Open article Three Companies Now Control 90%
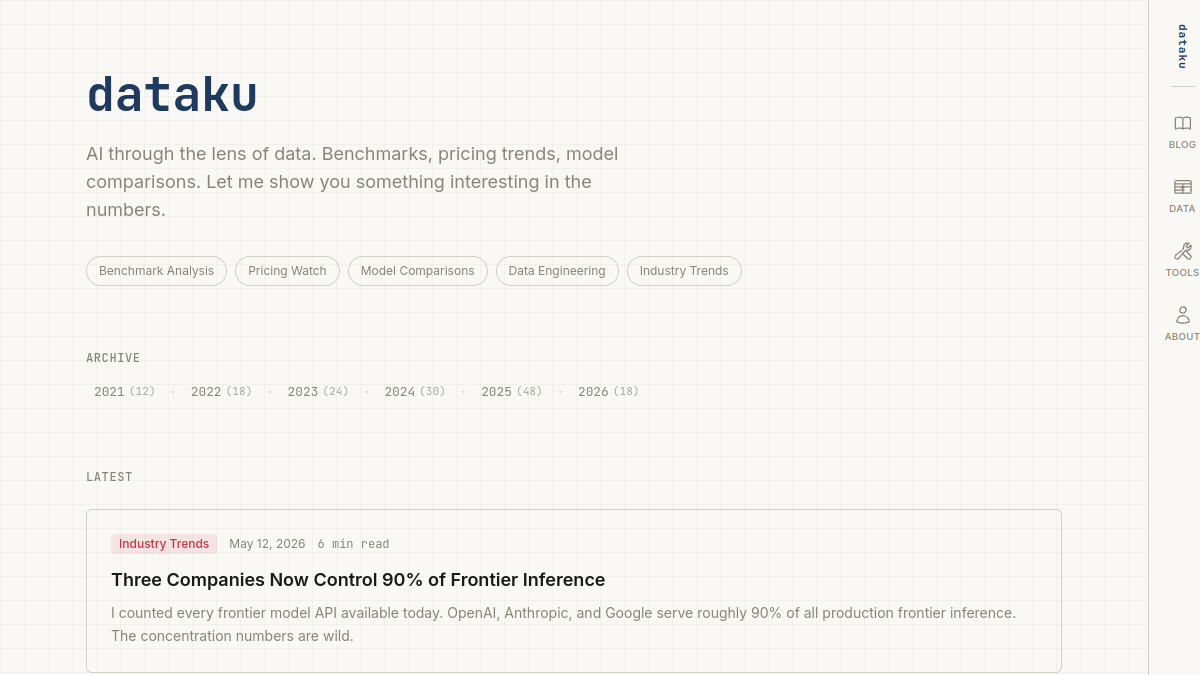 point(358,580)
